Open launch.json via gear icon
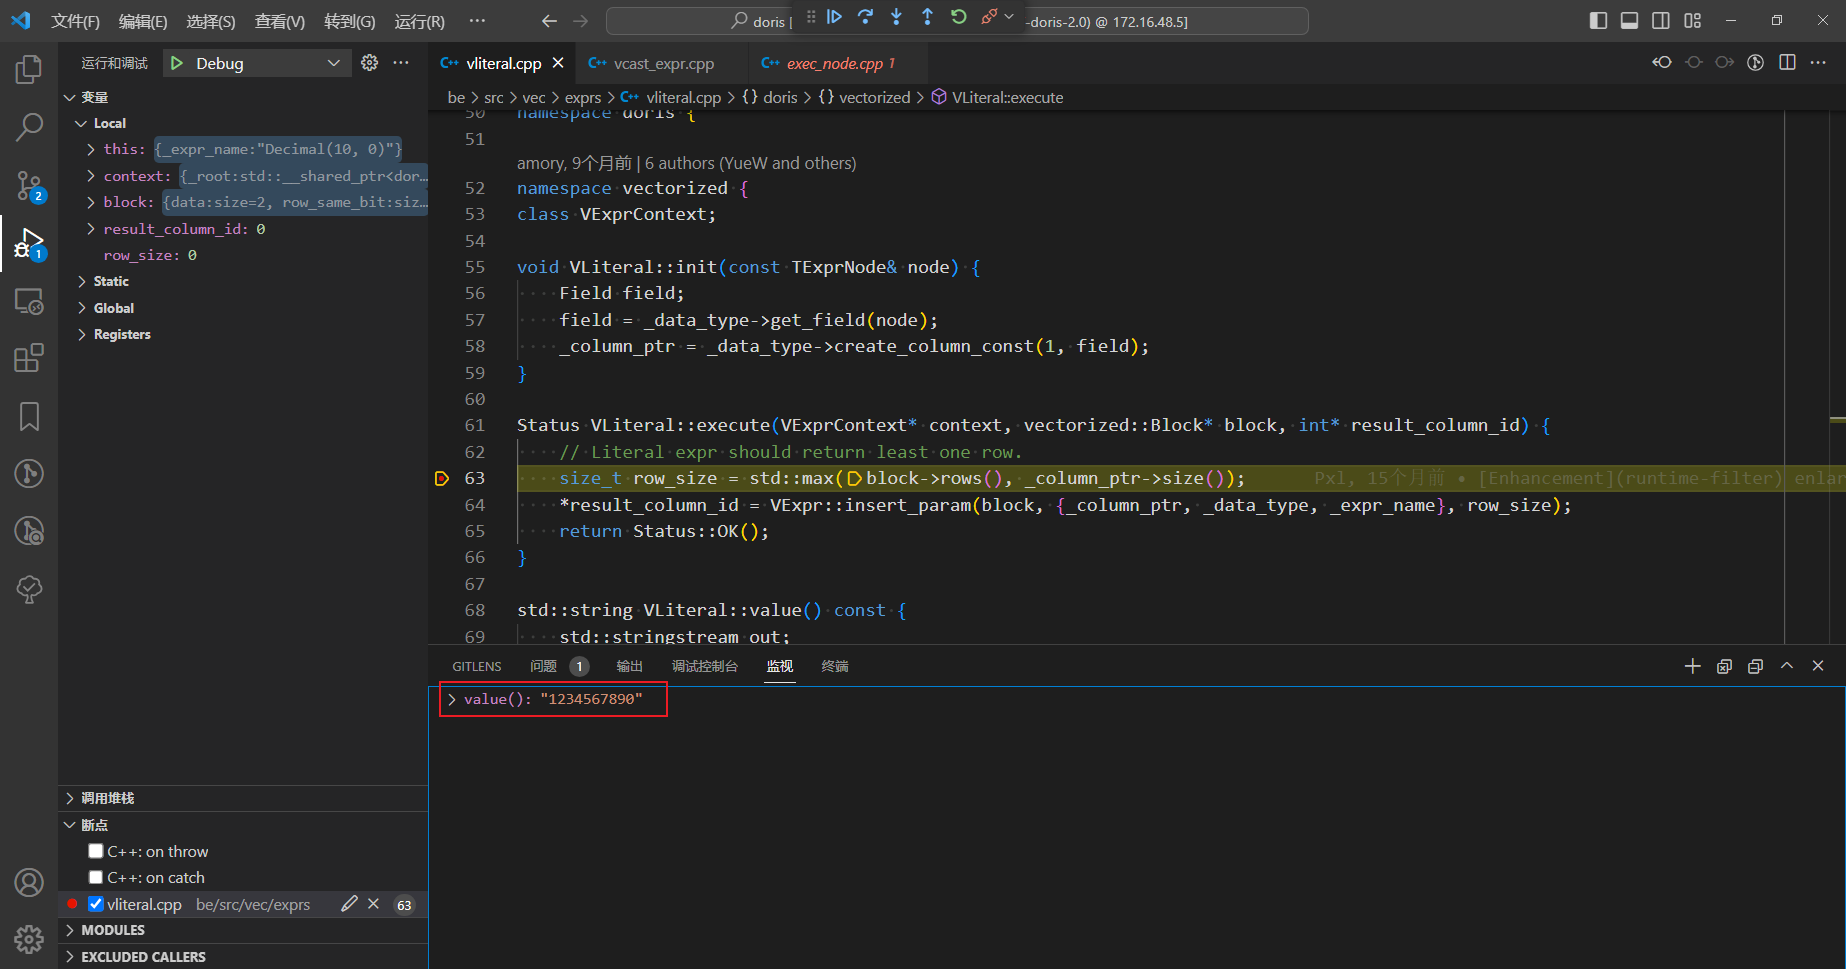The height and width of the screenshot is (969, 1846). tap(370, 63)
